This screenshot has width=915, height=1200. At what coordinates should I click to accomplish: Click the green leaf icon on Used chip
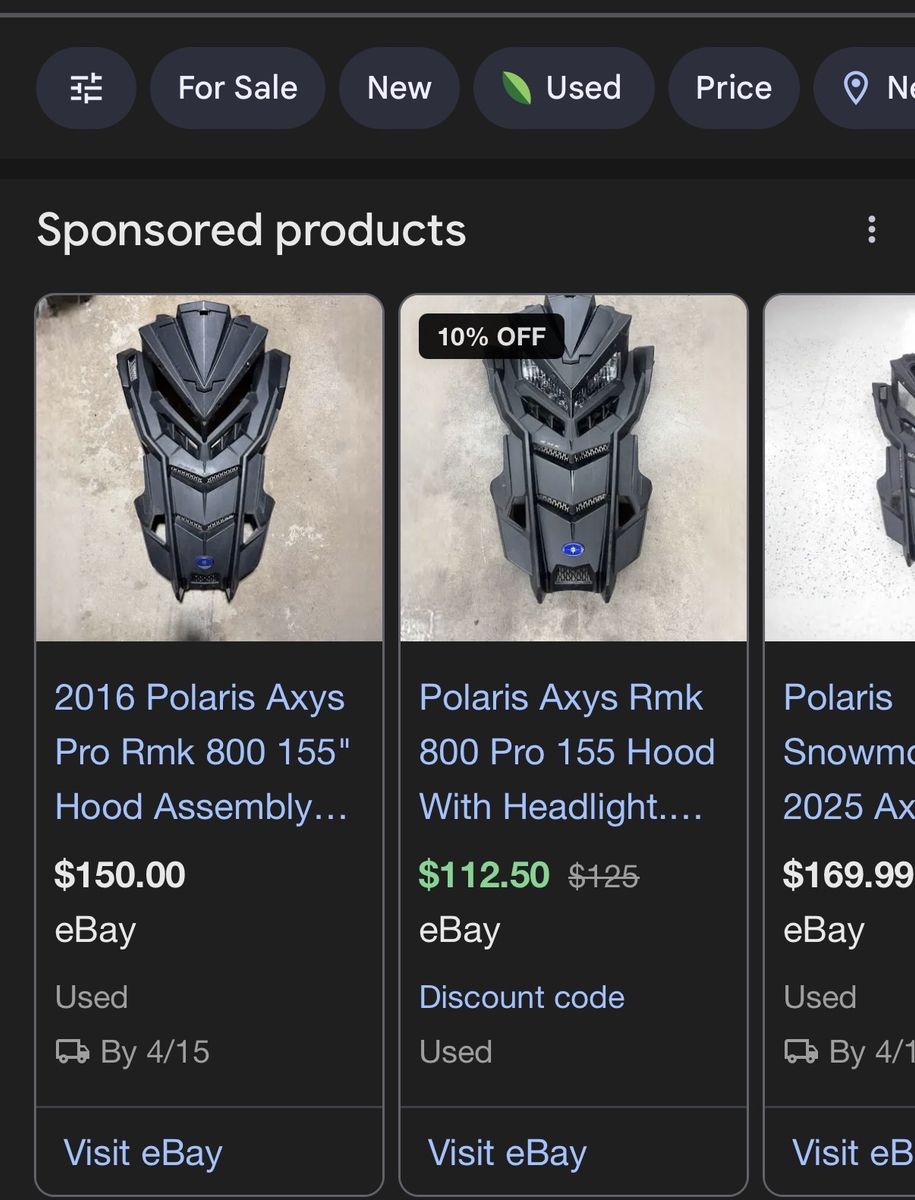(517, 88)
